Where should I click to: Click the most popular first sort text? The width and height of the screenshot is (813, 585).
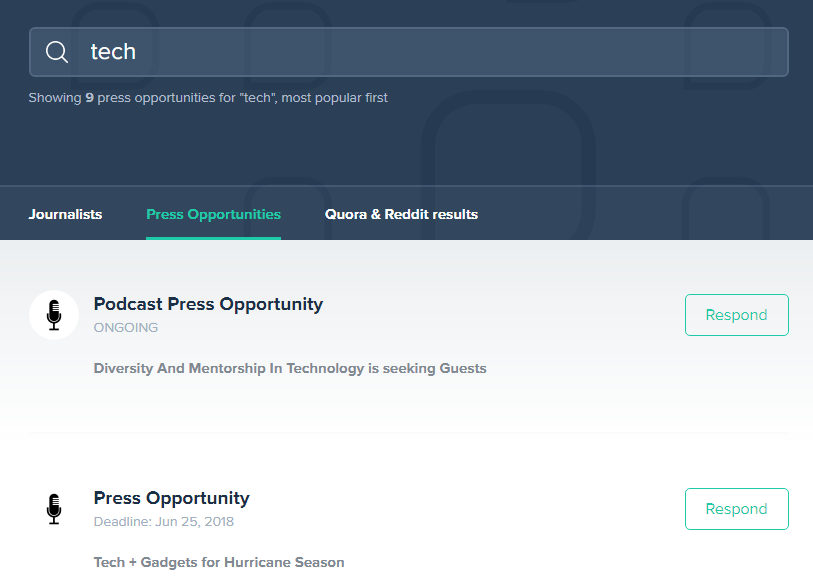click(334, 98)
